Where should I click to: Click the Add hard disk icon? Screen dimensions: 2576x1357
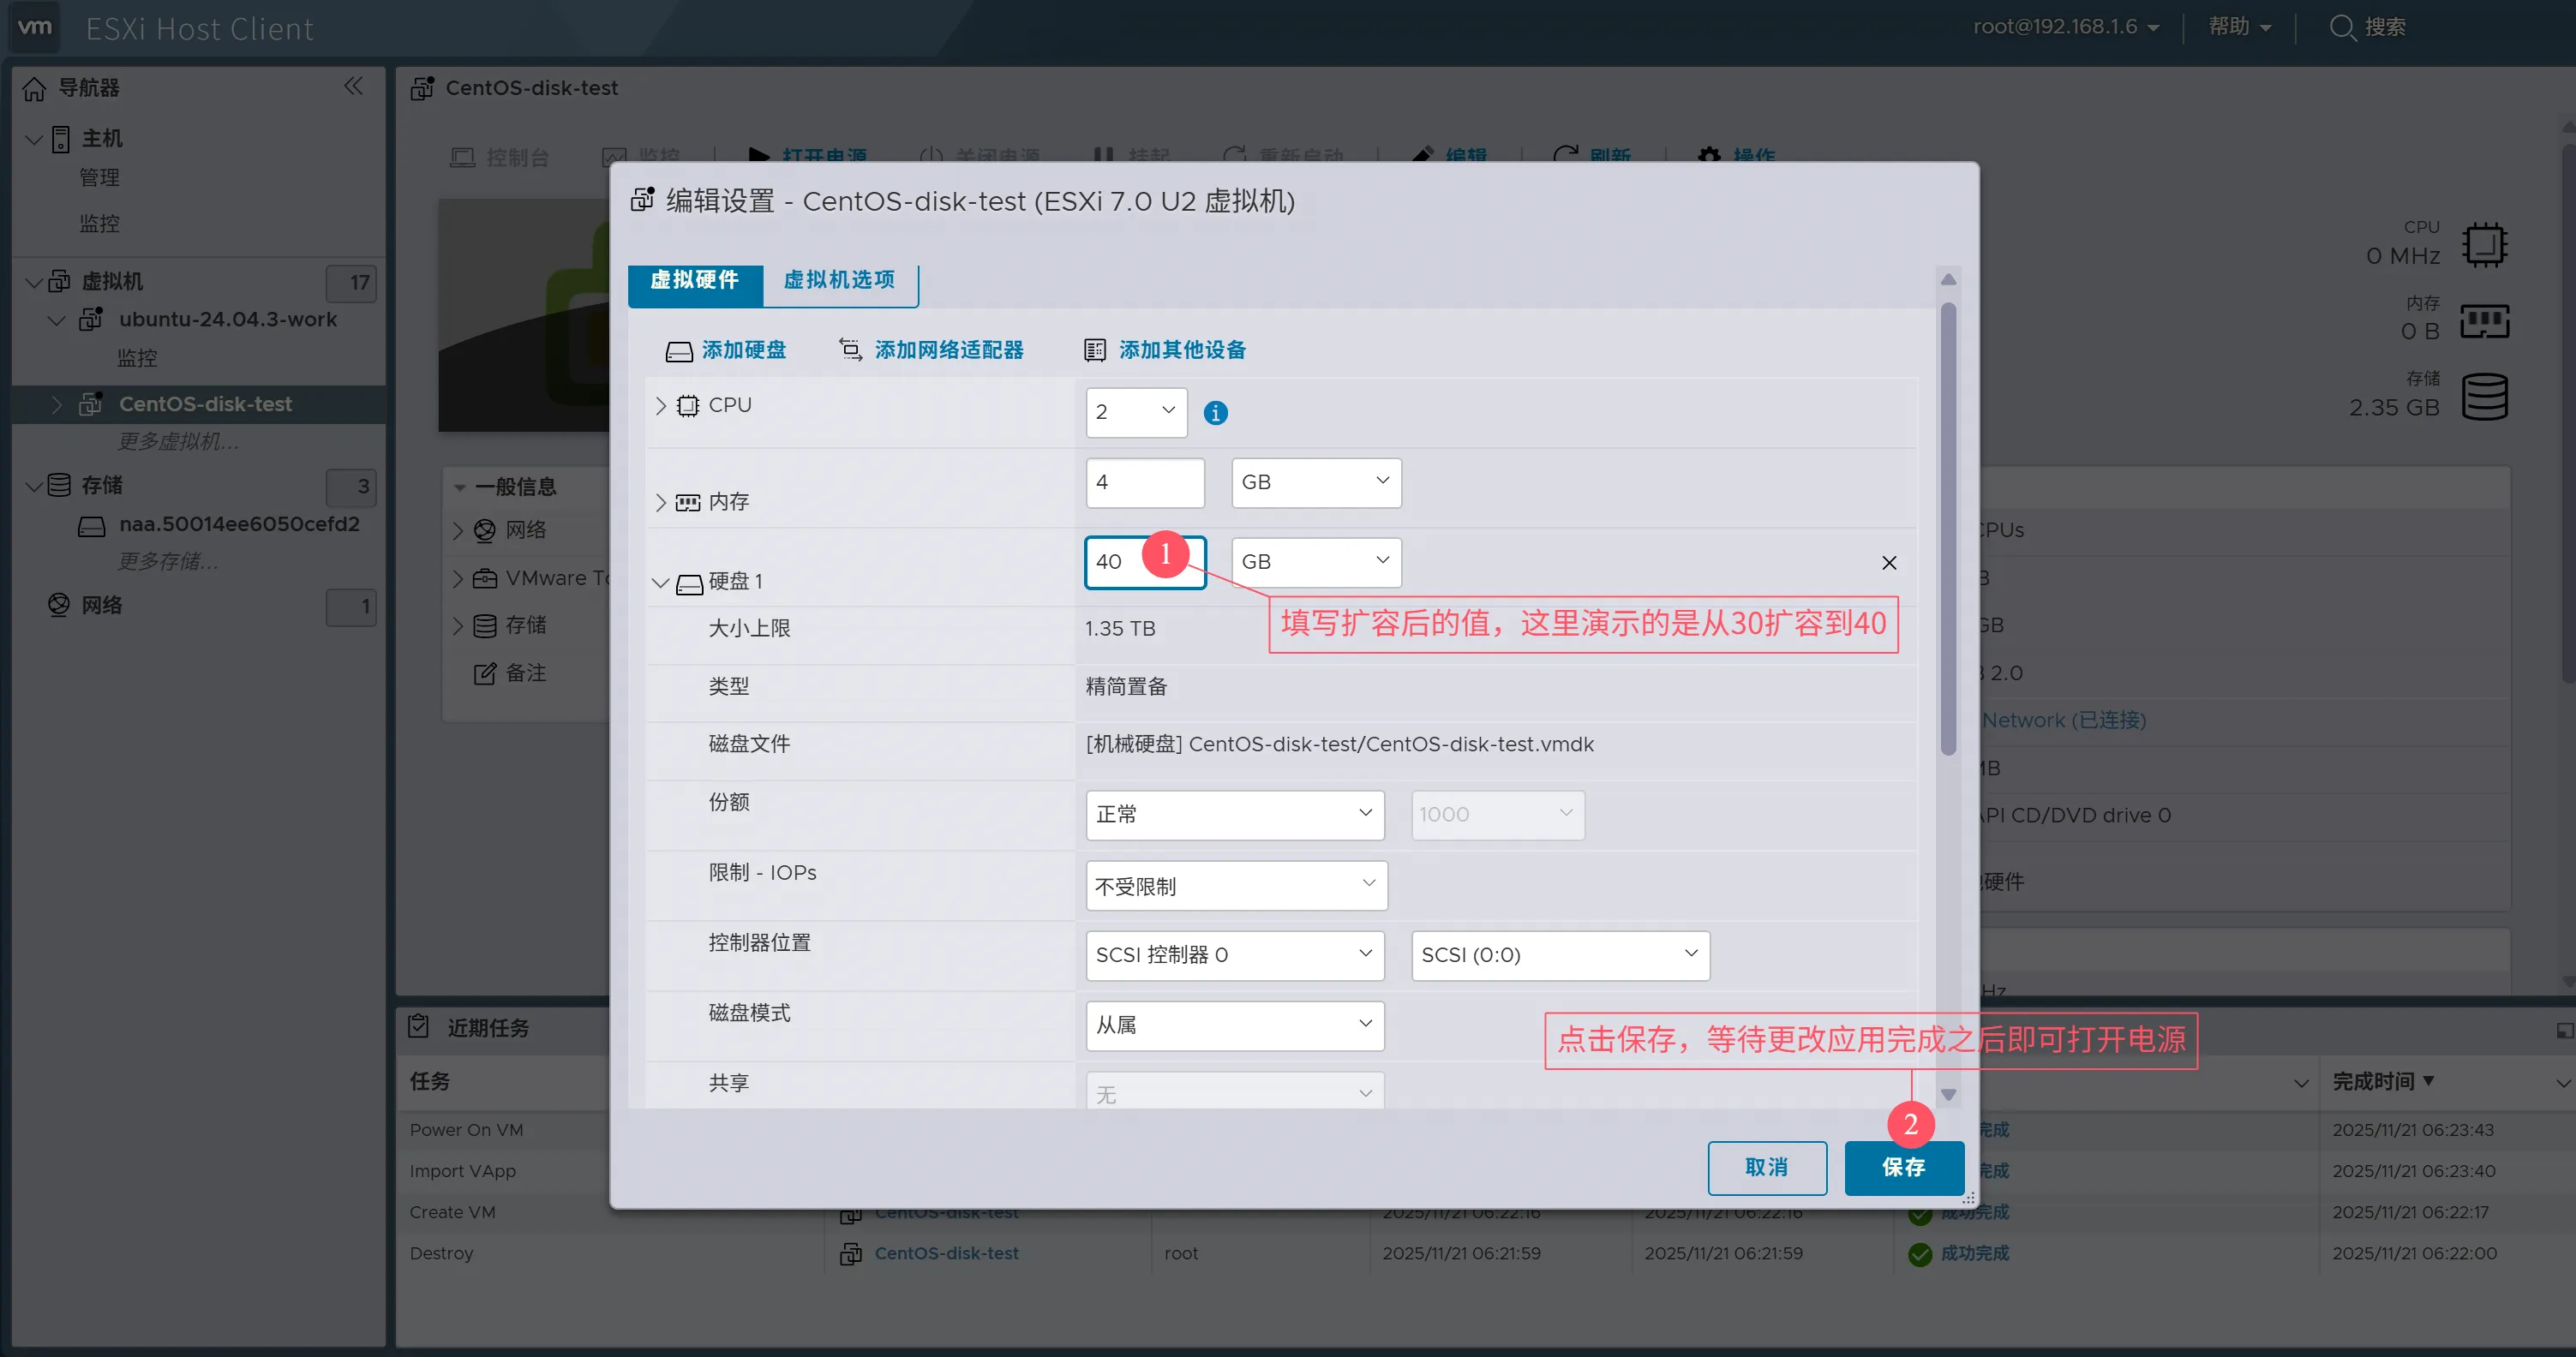pos(679,351)
